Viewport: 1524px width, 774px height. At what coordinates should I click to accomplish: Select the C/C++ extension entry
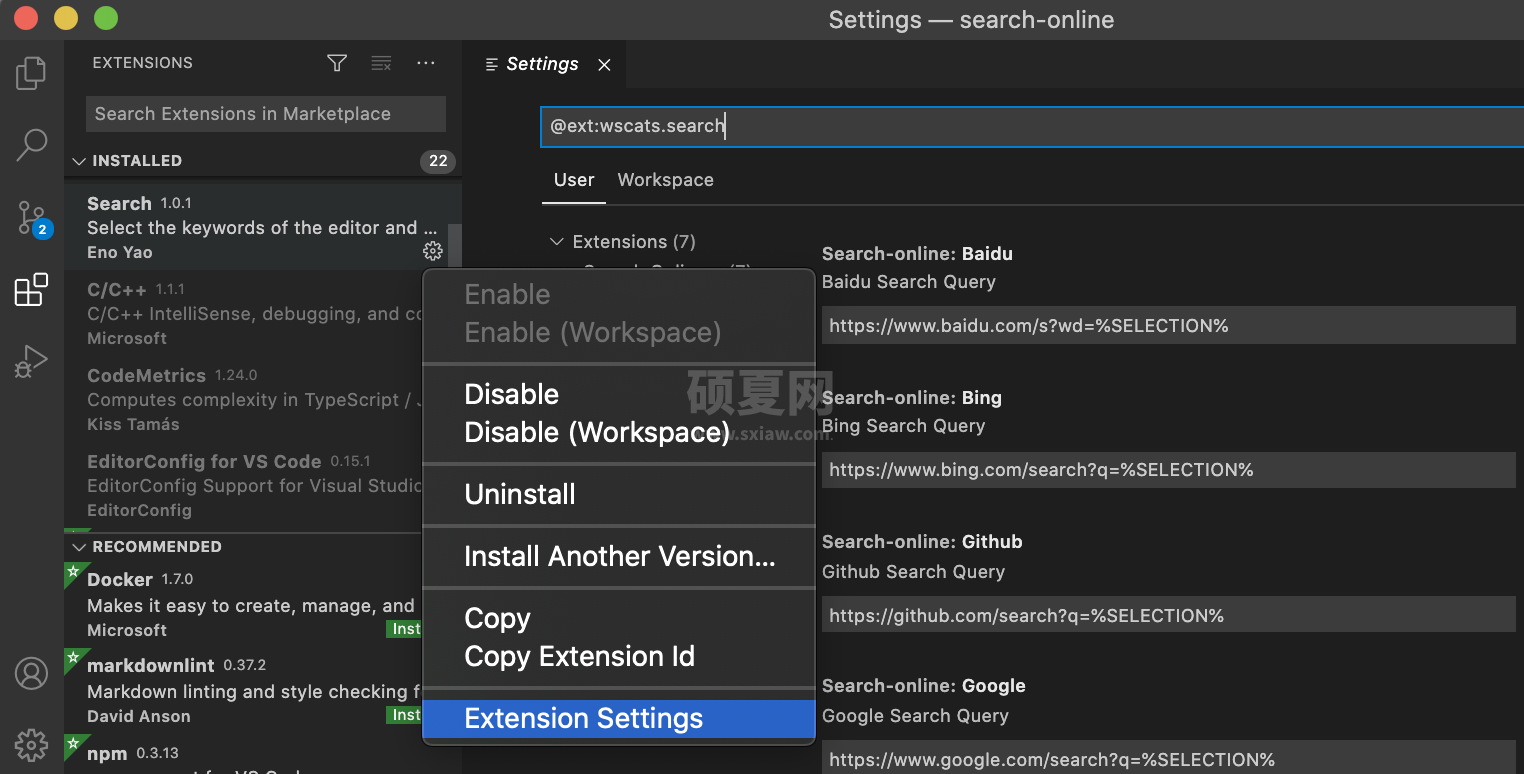(x=243, y=313)
